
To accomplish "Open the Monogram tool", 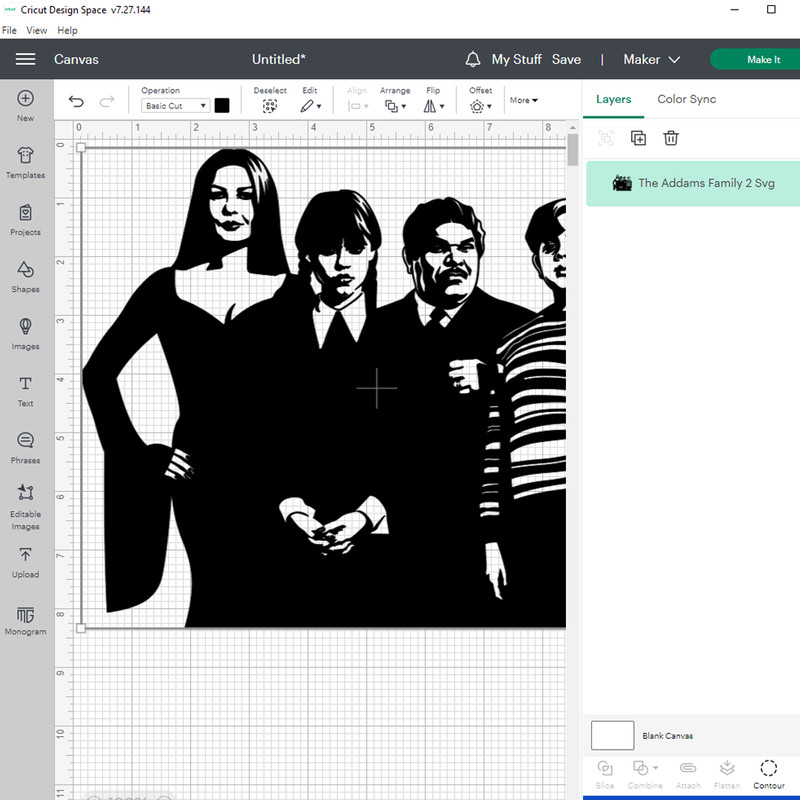I will pos(25,619).
